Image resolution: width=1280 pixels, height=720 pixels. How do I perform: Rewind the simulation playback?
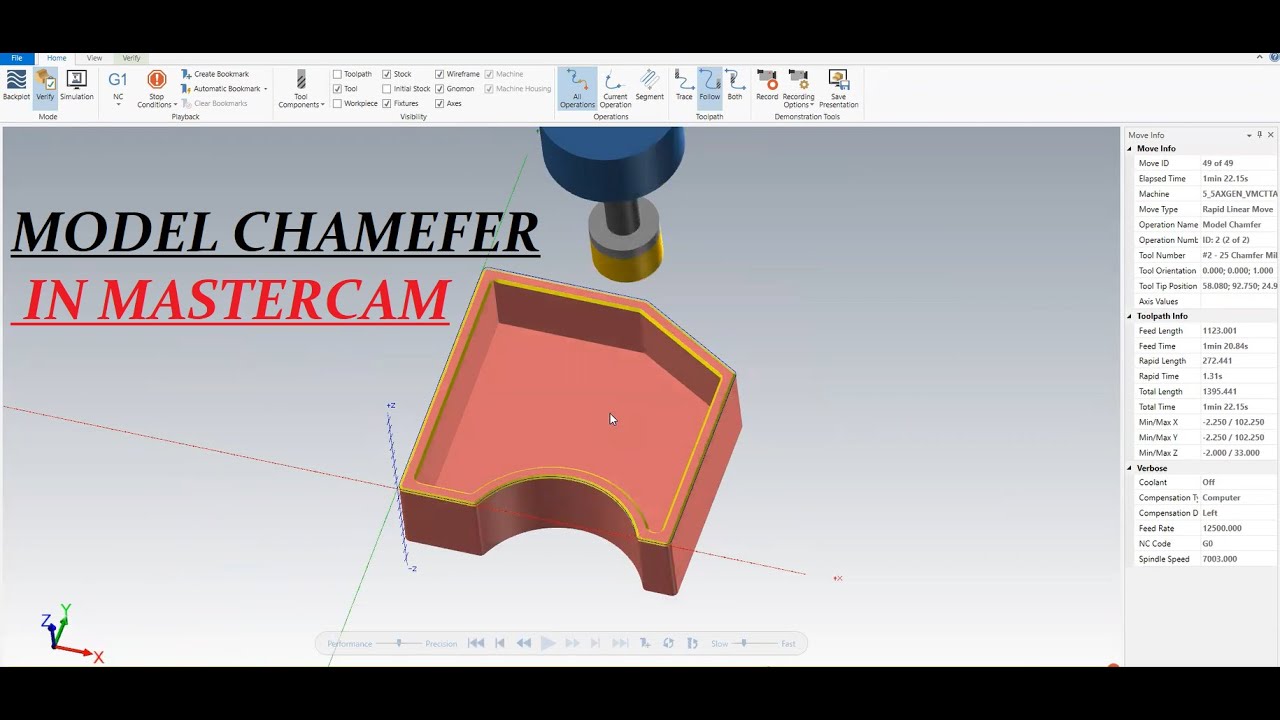pyautogui.click(x=524, y=643)
